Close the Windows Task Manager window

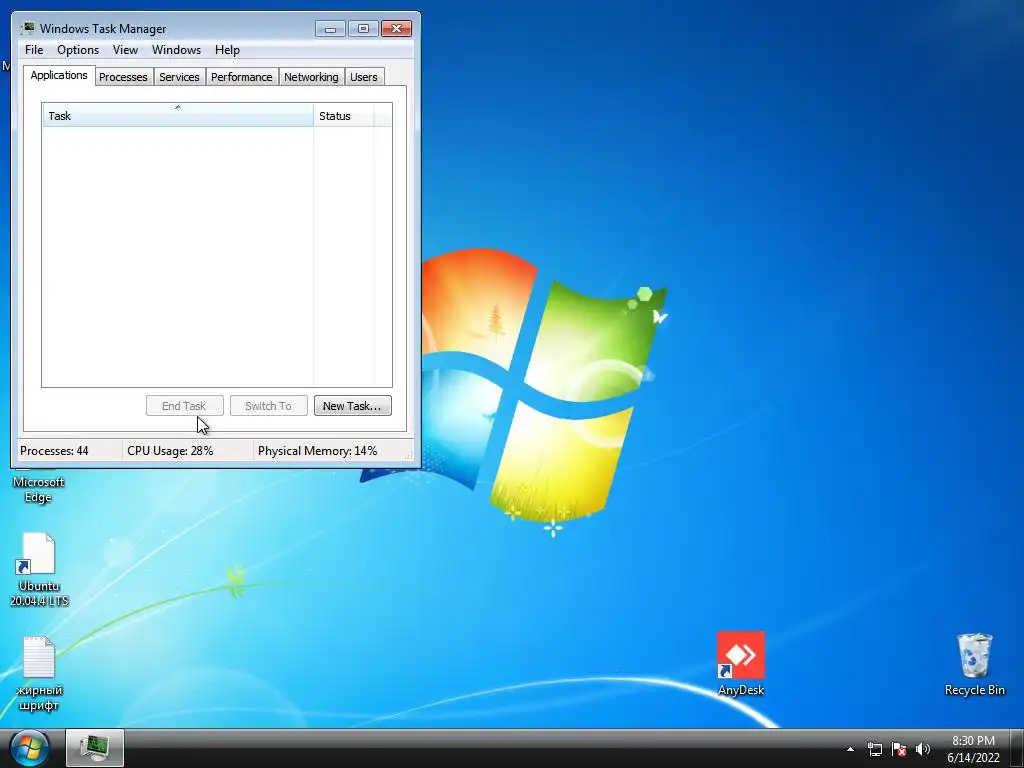click(x=396, y=29)
